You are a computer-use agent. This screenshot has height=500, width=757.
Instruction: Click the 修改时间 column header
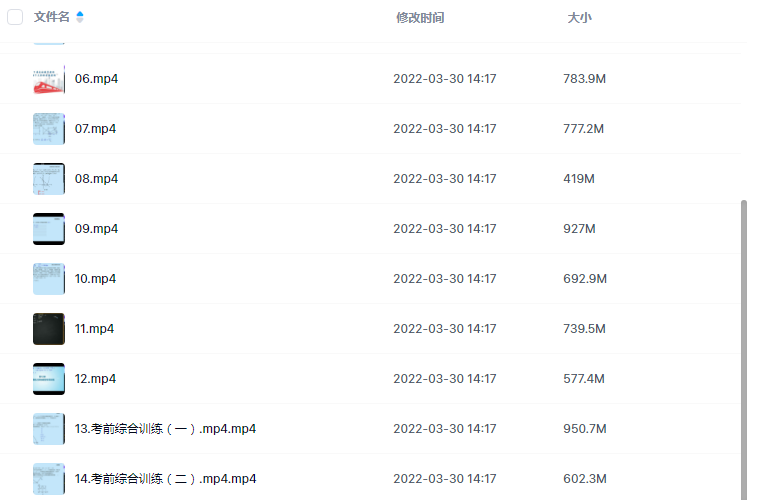tap(420, 18)
